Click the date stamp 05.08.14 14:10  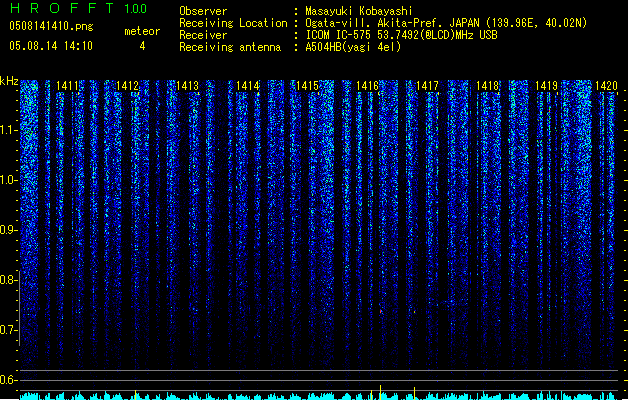coord(51,46)
